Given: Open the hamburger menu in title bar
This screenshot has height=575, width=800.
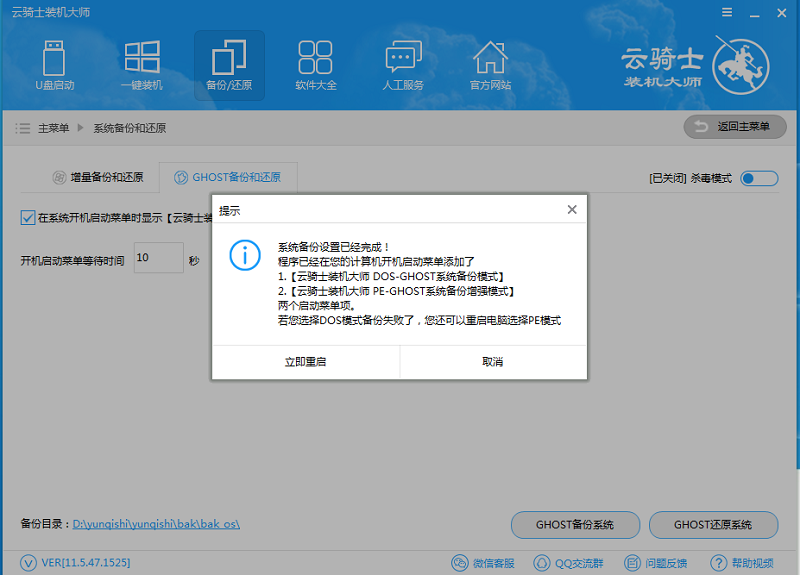Looking at the screenshot, I should pos(727,12).
